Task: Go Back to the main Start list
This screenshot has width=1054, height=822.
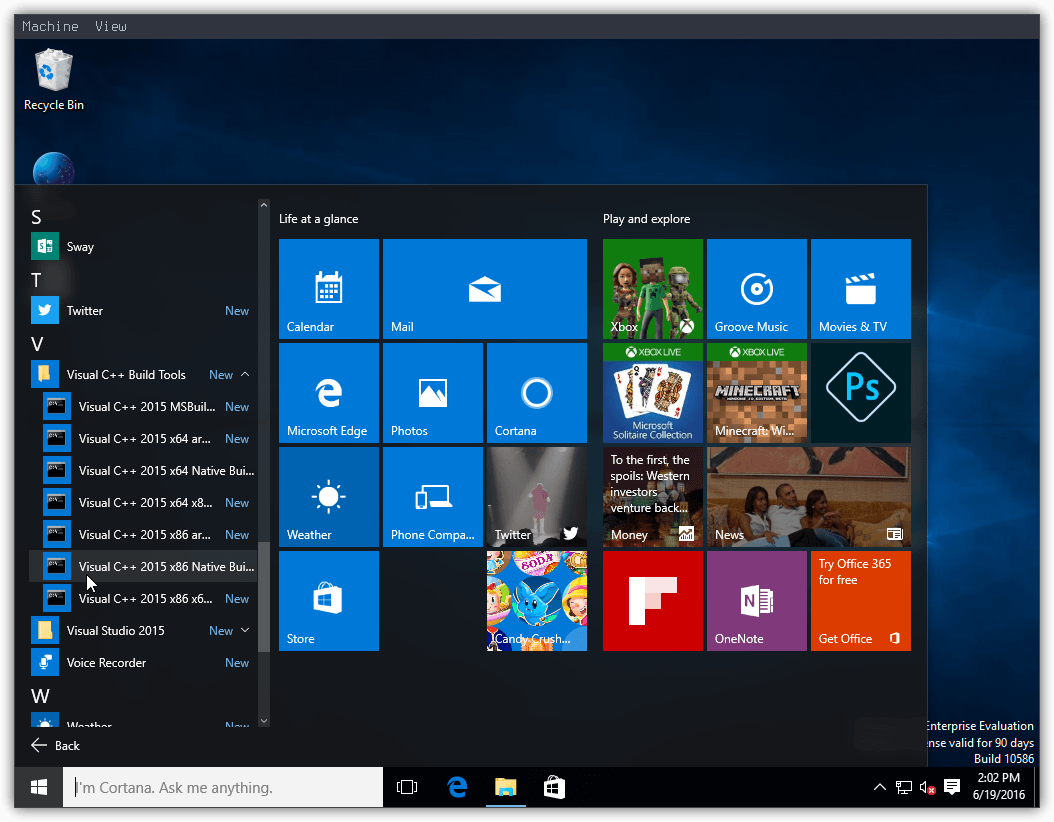Action: click(x=55, y=745)
